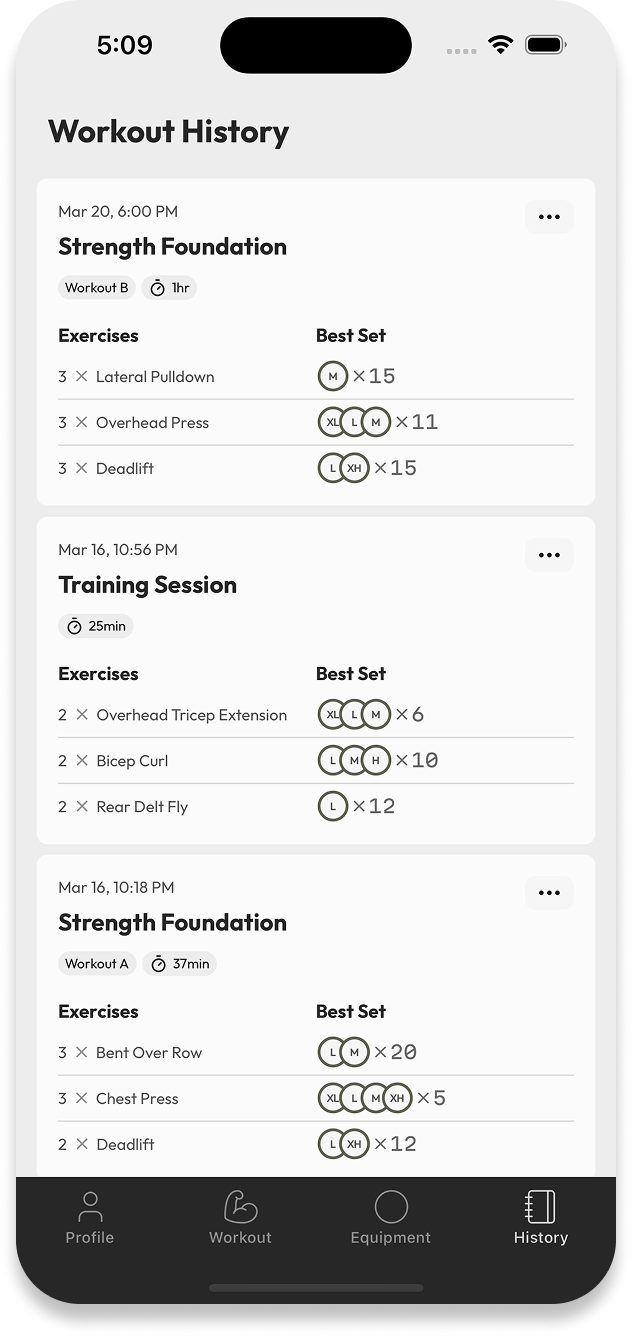Image resolution: width=632 pixels, height=1336 pixels.
Task: Toggle the XH band on Deadlift best set
Action: click(352, 467)
